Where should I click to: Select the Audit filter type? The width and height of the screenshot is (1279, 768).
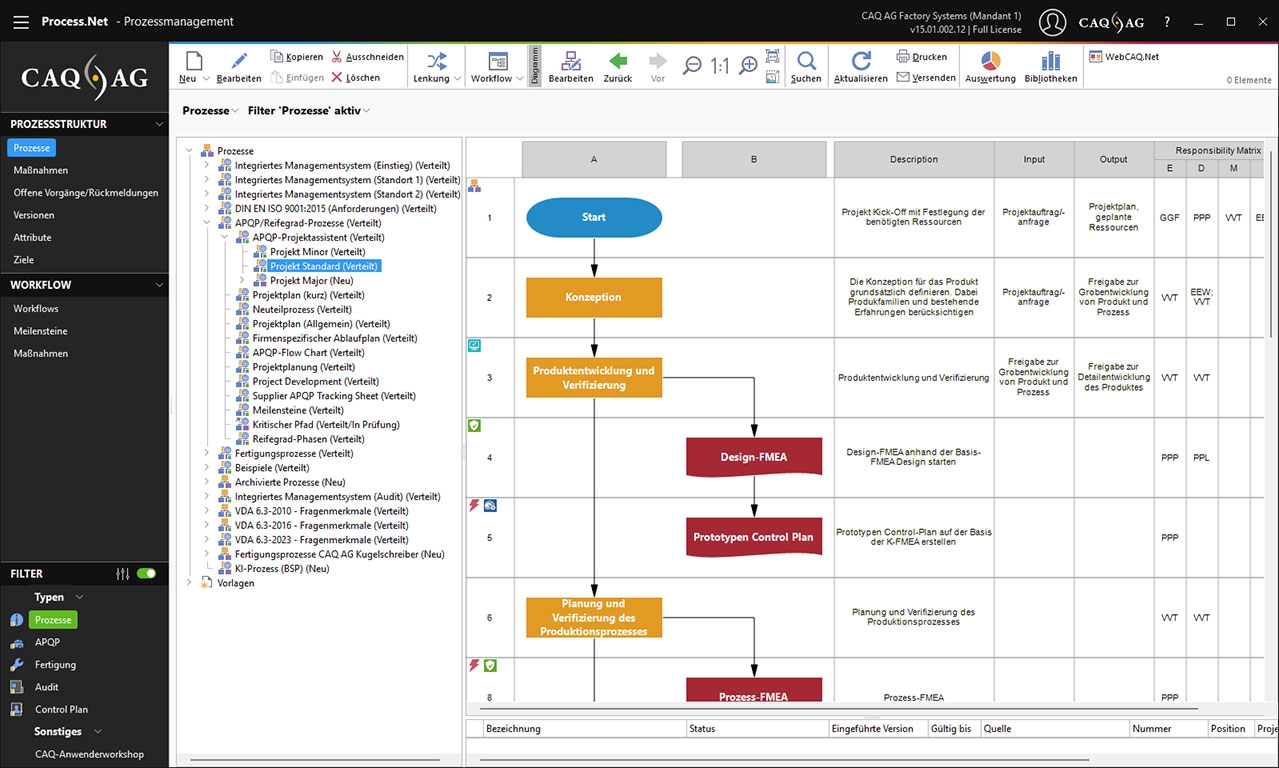[x=46, y=687]
